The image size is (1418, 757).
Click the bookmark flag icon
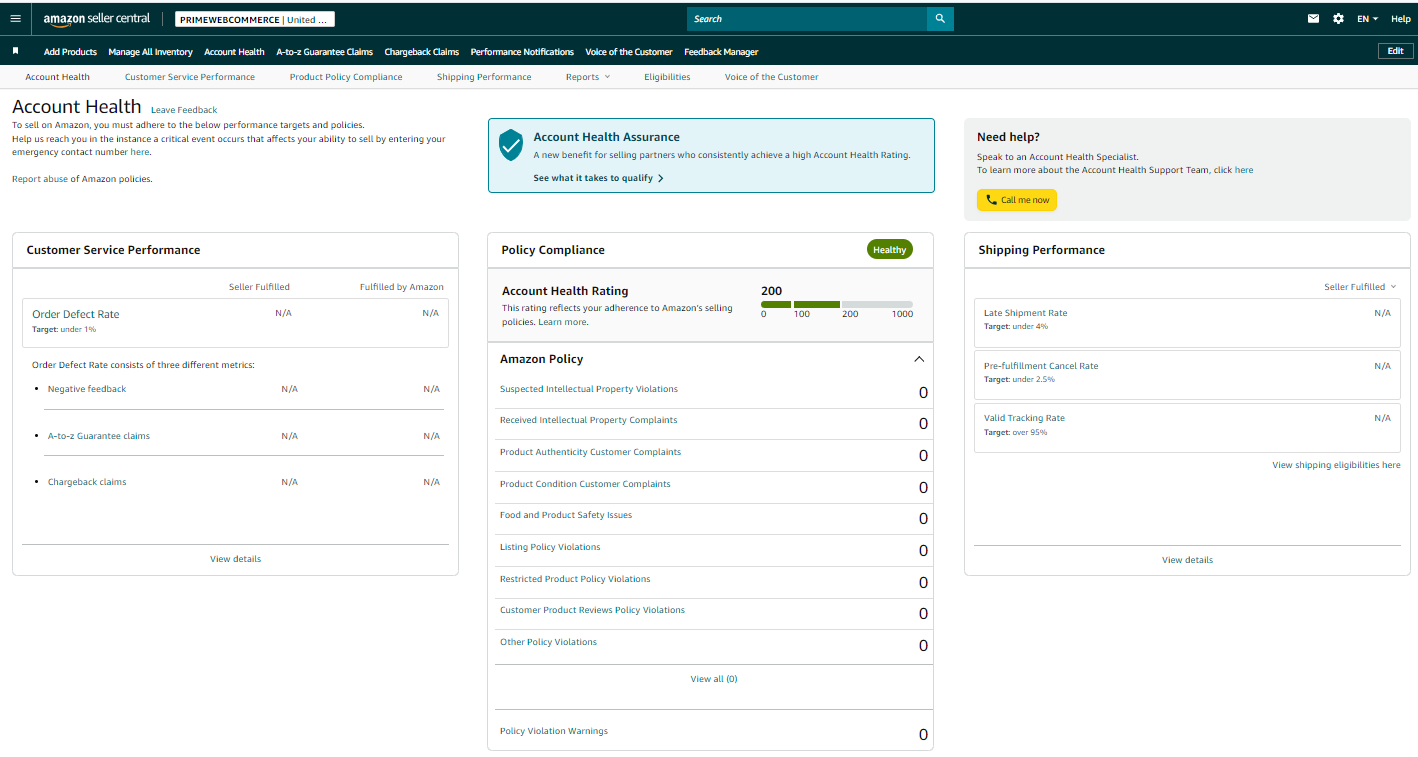point(15,51)
